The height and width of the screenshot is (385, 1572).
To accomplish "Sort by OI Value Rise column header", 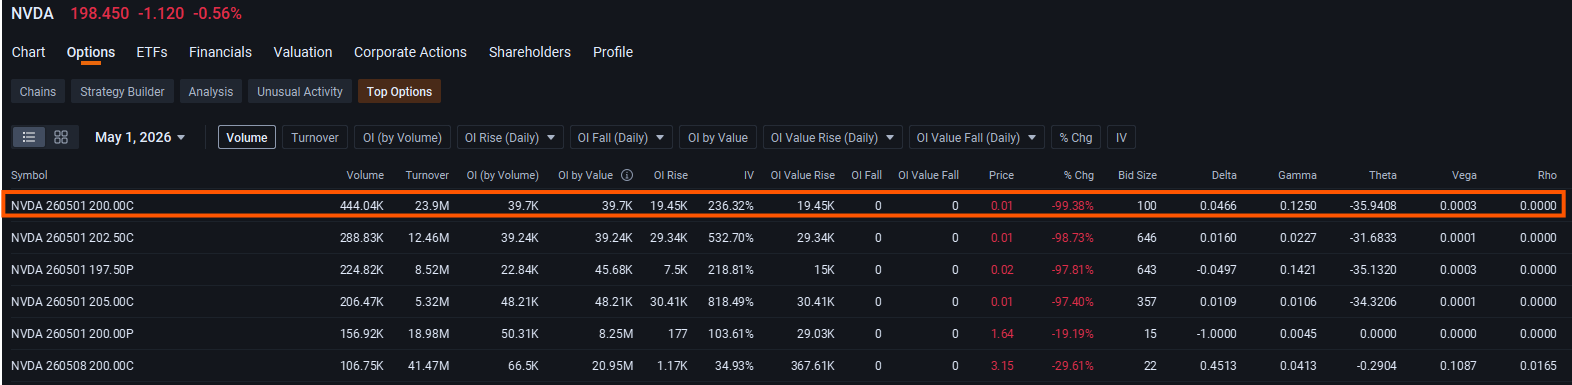I will point(802,175).
